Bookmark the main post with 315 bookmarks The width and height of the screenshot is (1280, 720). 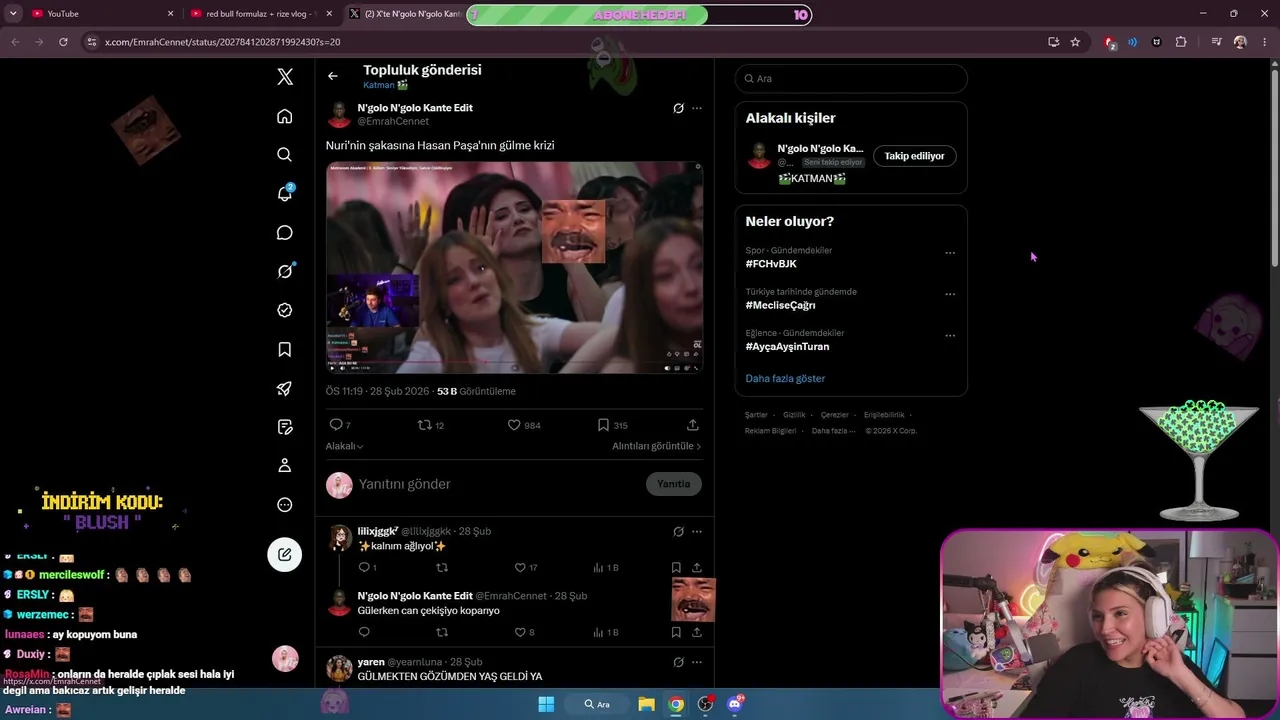click(604, 425)
